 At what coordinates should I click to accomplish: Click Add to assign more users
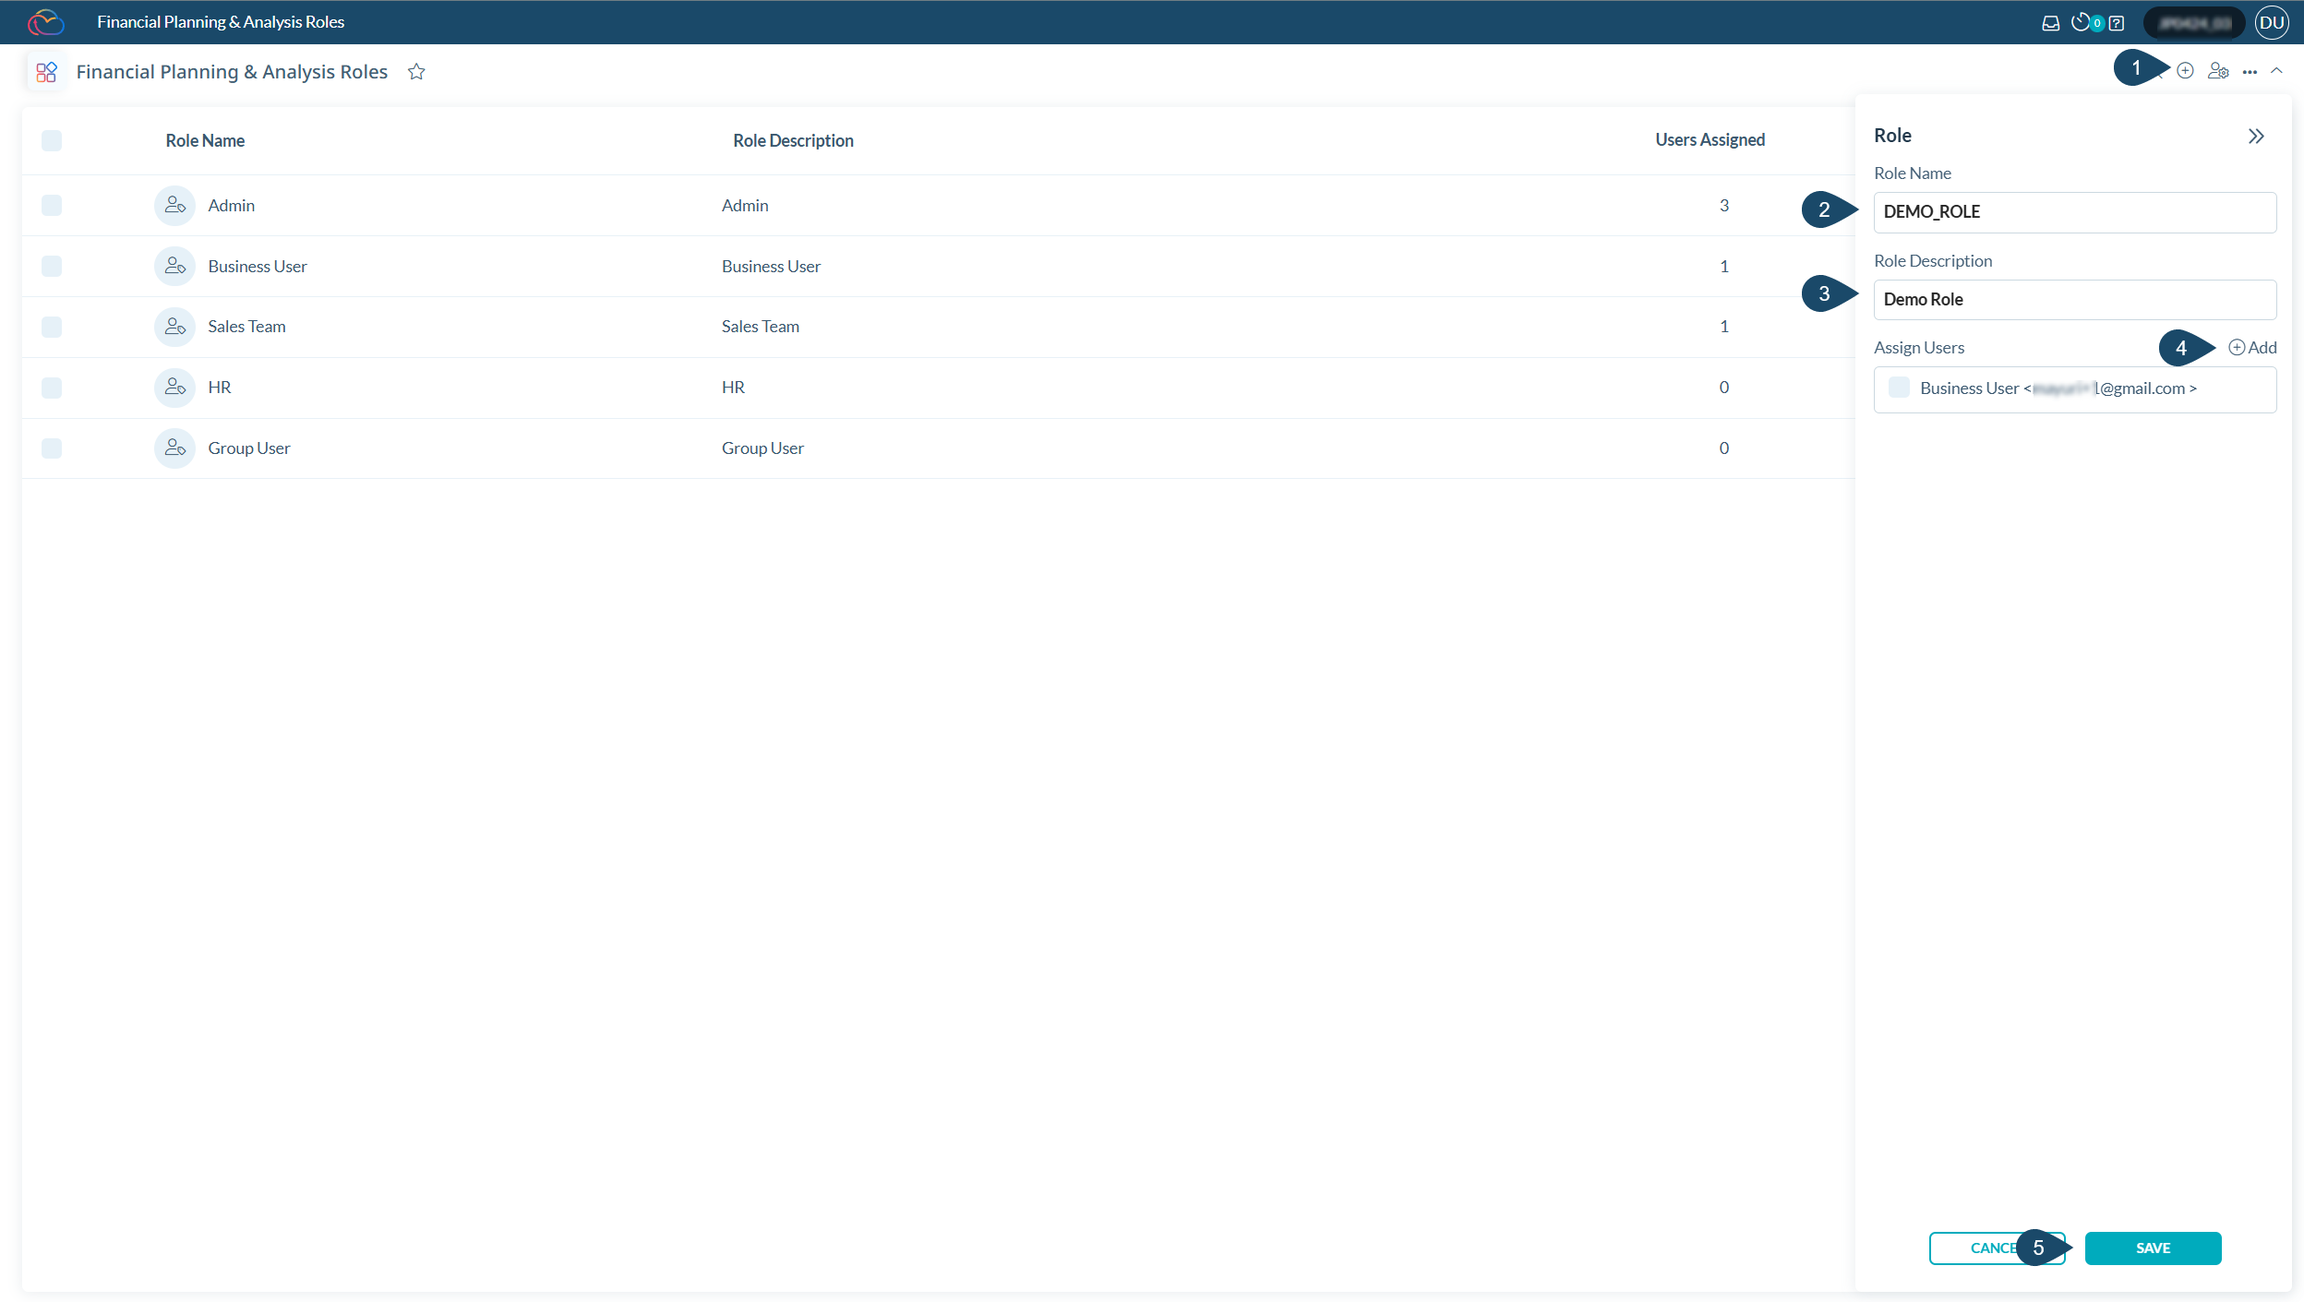click(x=2253, y=347)
